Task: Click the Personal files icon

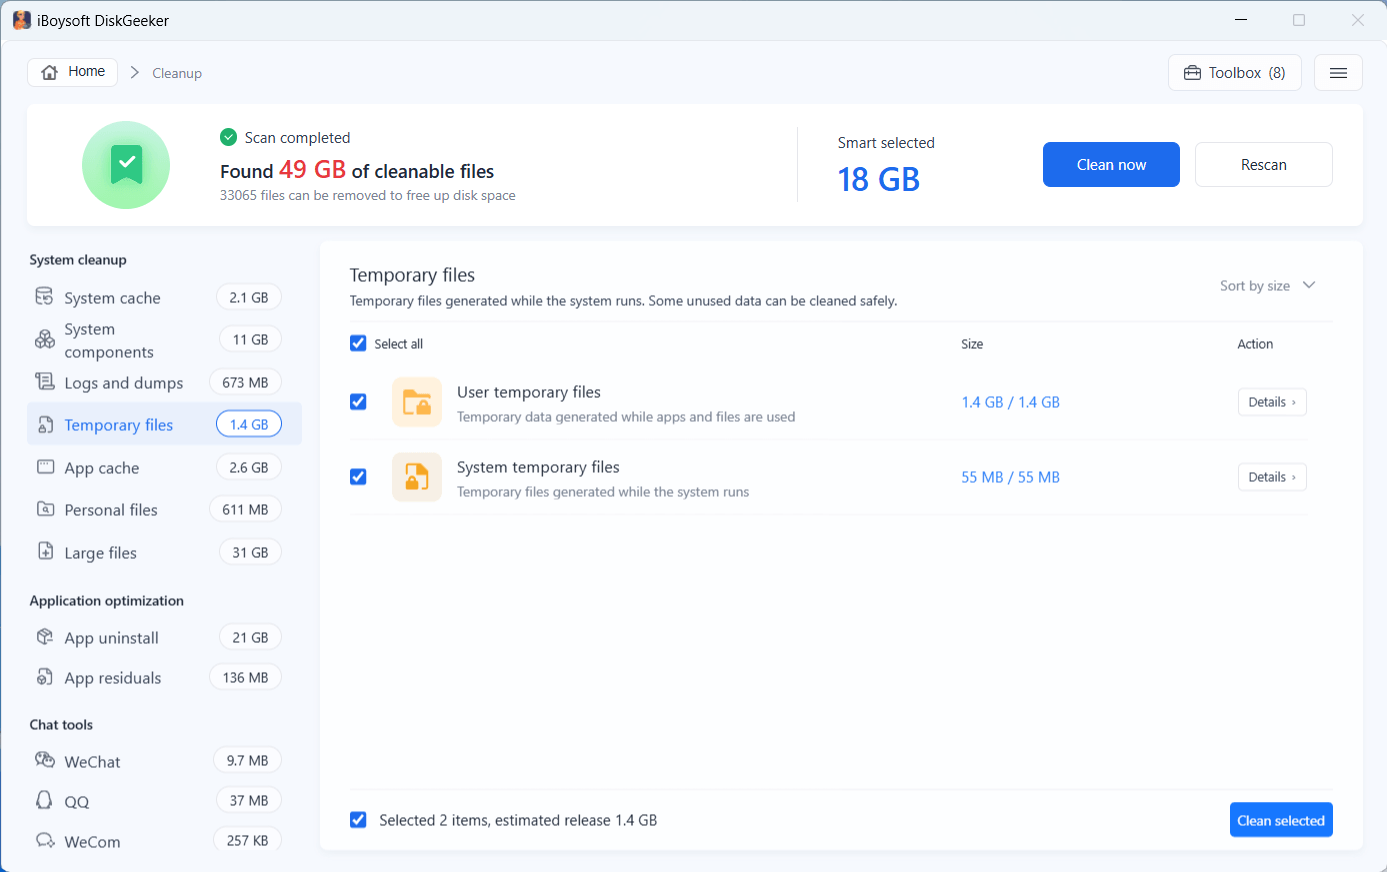Action: coord(45,509)
